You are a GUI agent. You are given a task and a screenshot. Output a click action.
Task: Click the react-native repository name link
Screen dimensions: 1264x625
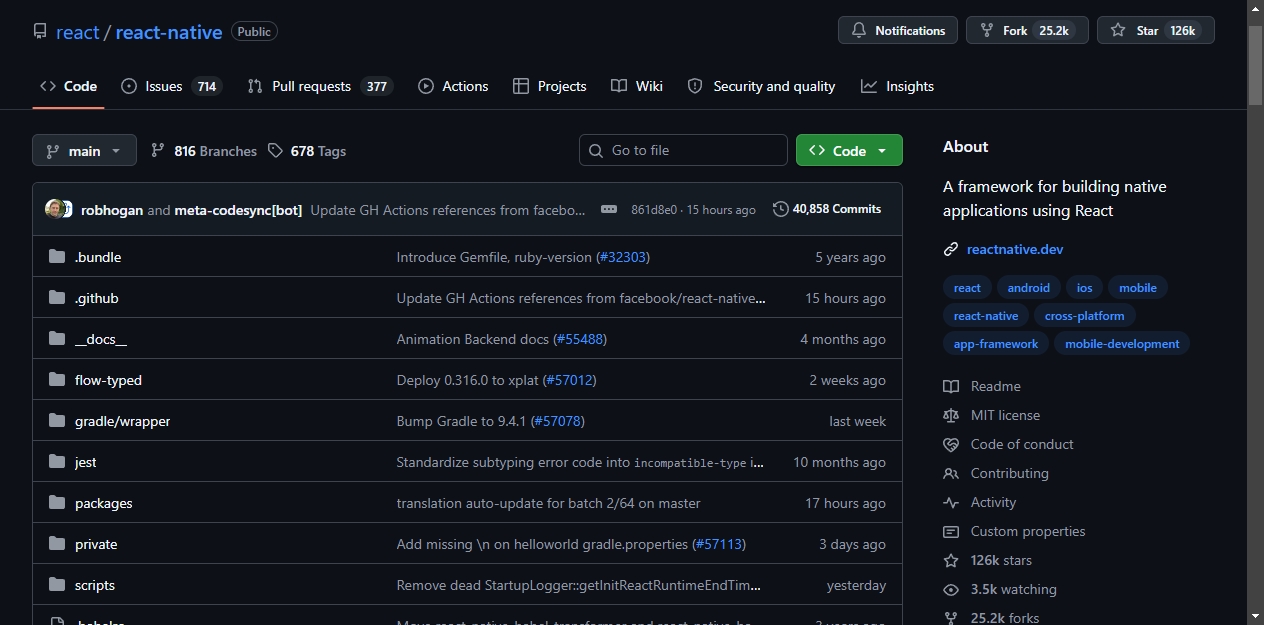[x=169, y=32]
